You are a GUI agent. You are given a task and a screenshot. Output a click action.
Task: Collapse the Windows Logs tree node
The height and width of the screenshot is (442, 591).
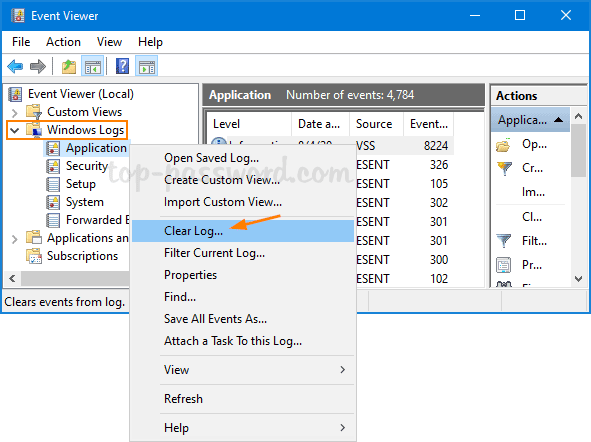click(15, 130)
